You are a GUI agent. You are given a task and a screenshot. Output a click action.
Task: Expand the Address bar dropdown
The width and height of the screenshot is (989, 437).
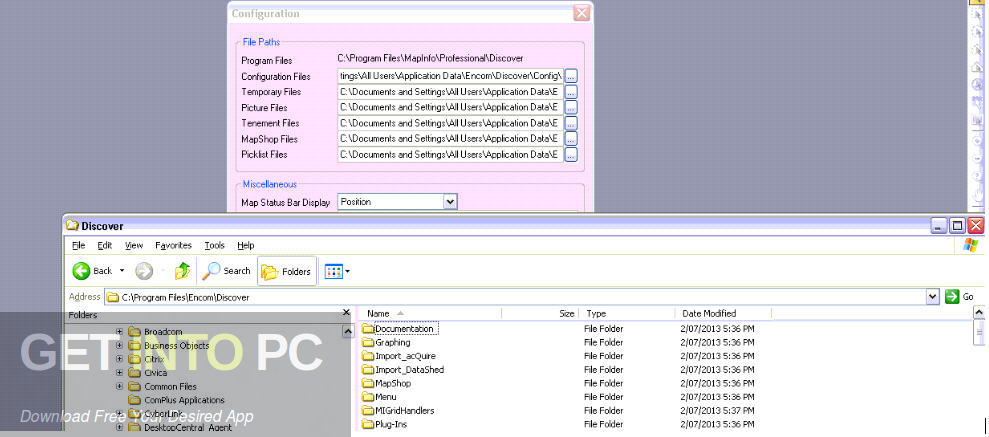pyautogui.click(x=933, y=297)
